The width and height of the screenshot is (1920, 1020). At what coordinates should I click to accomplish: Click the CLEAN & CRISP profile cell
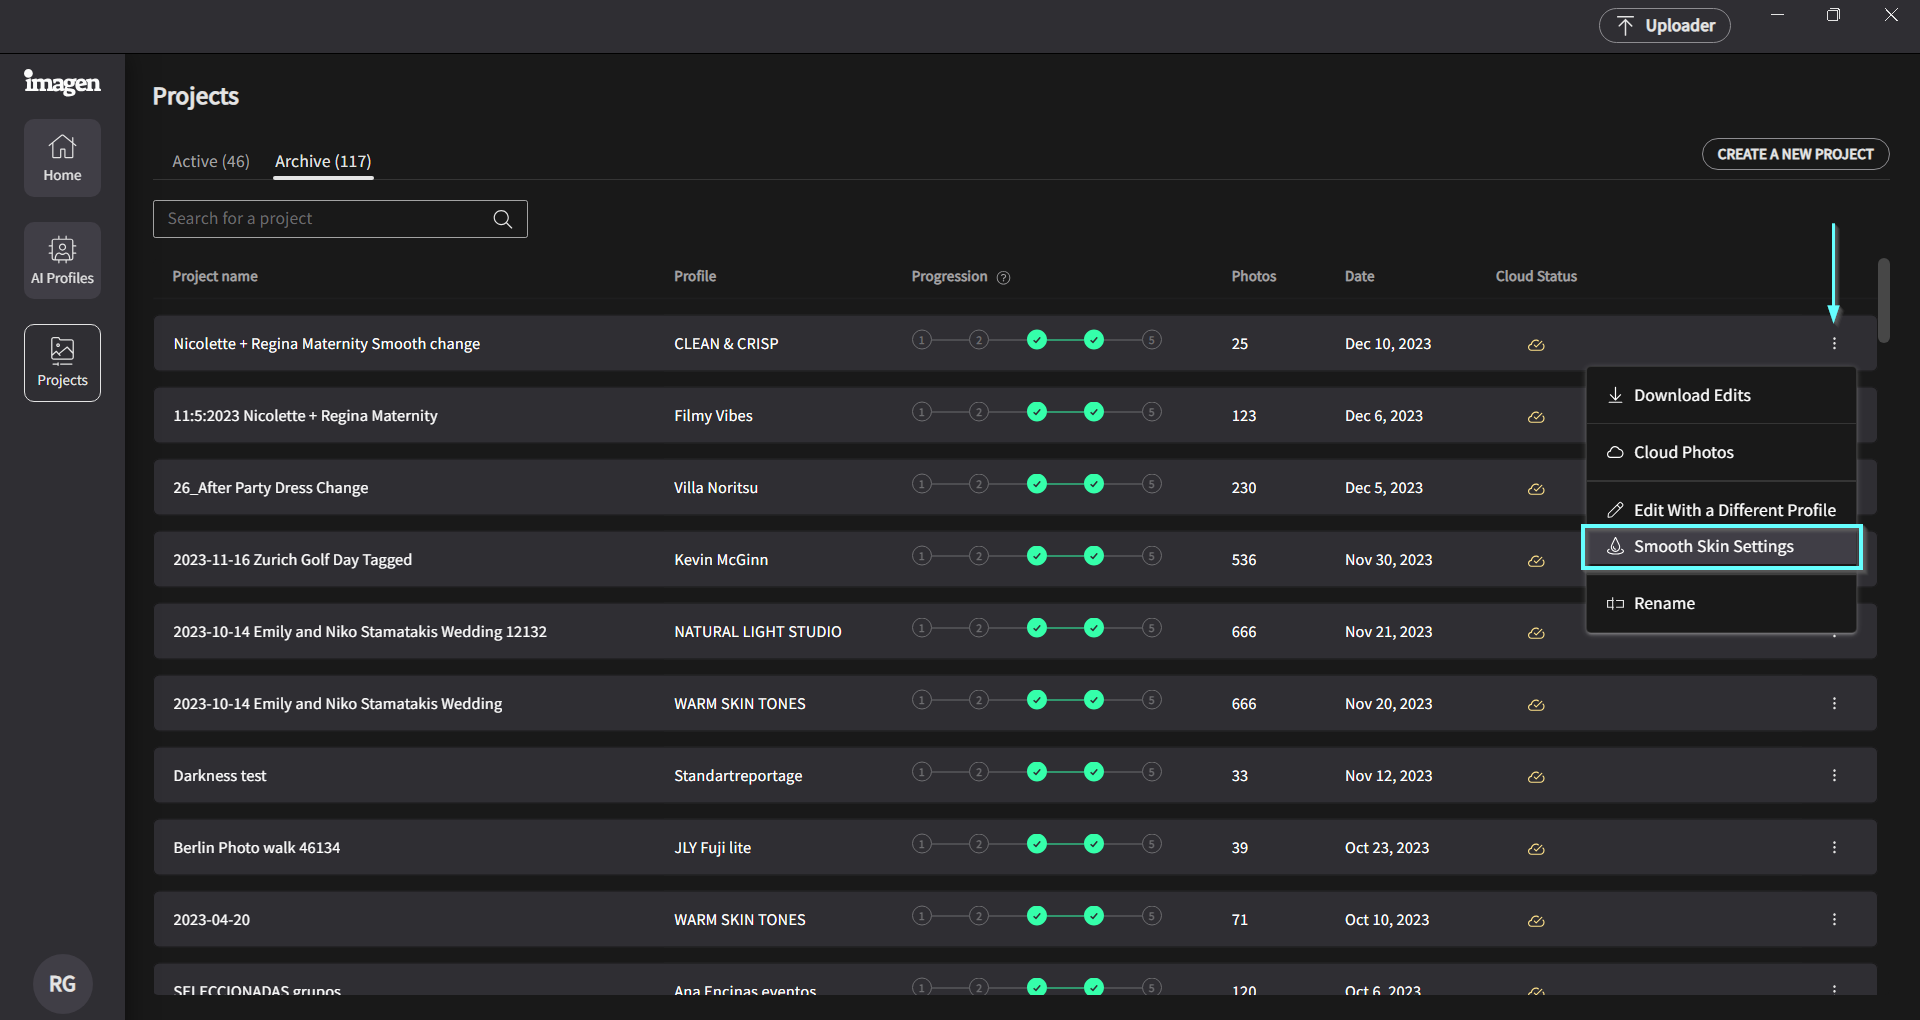click(x=726, y=343)
